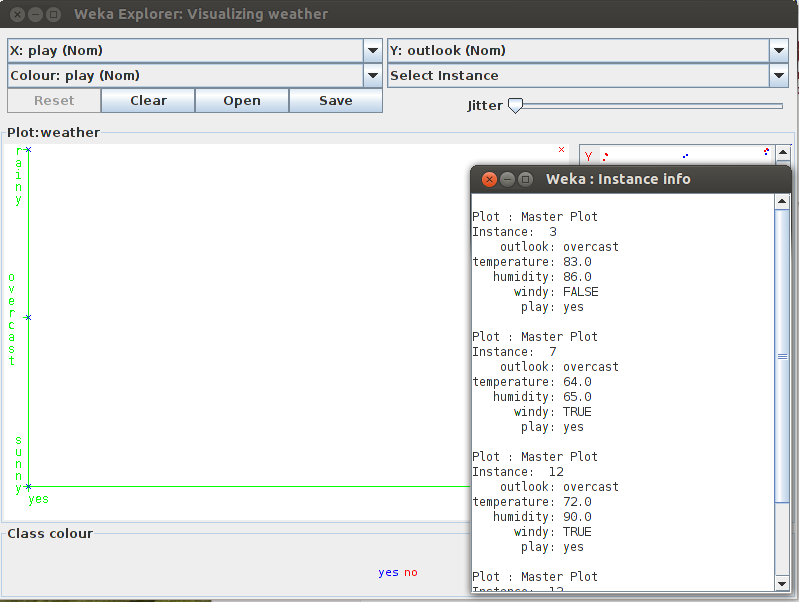This screenshot has height=602, width=799.
Task: Click 'Instance: 3' text in info
Action: tap(515, 232)
